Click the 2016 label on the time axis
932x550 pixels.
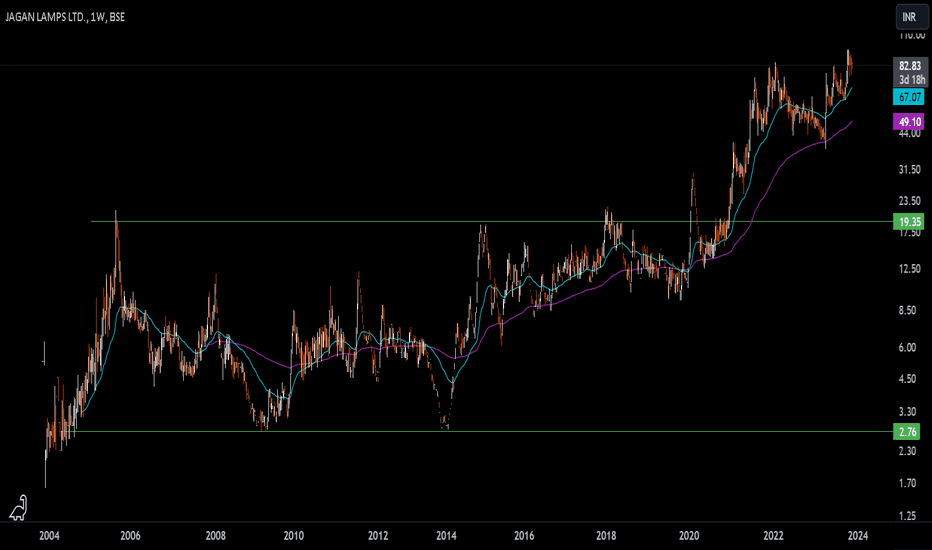524,536
